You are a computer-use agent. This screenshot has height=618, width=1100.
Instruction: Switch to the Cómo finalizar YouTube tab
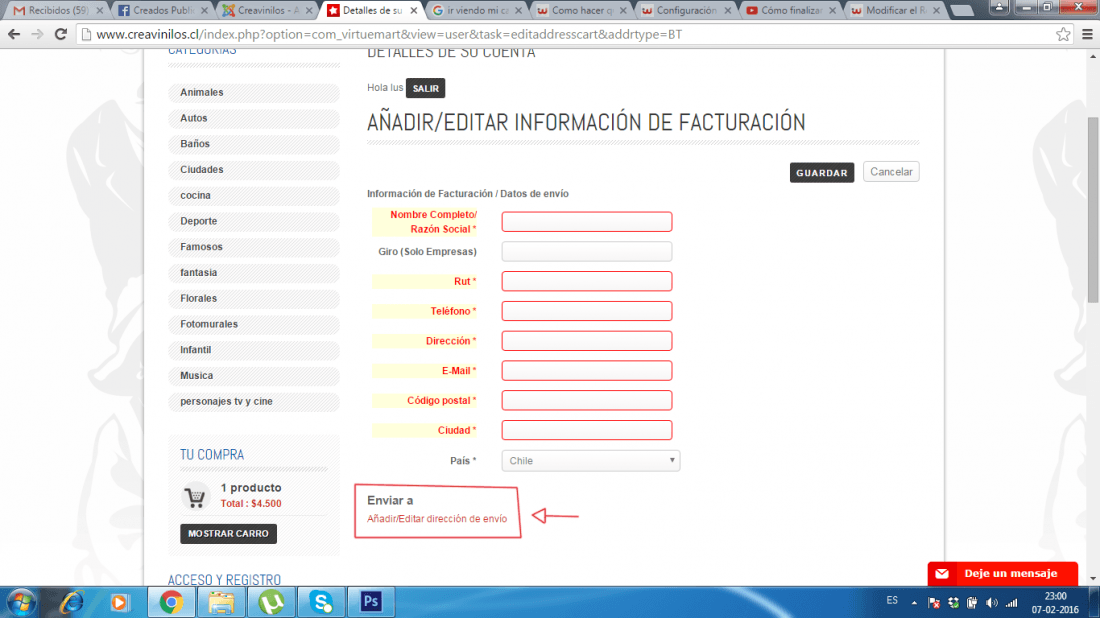click(791, 11)
